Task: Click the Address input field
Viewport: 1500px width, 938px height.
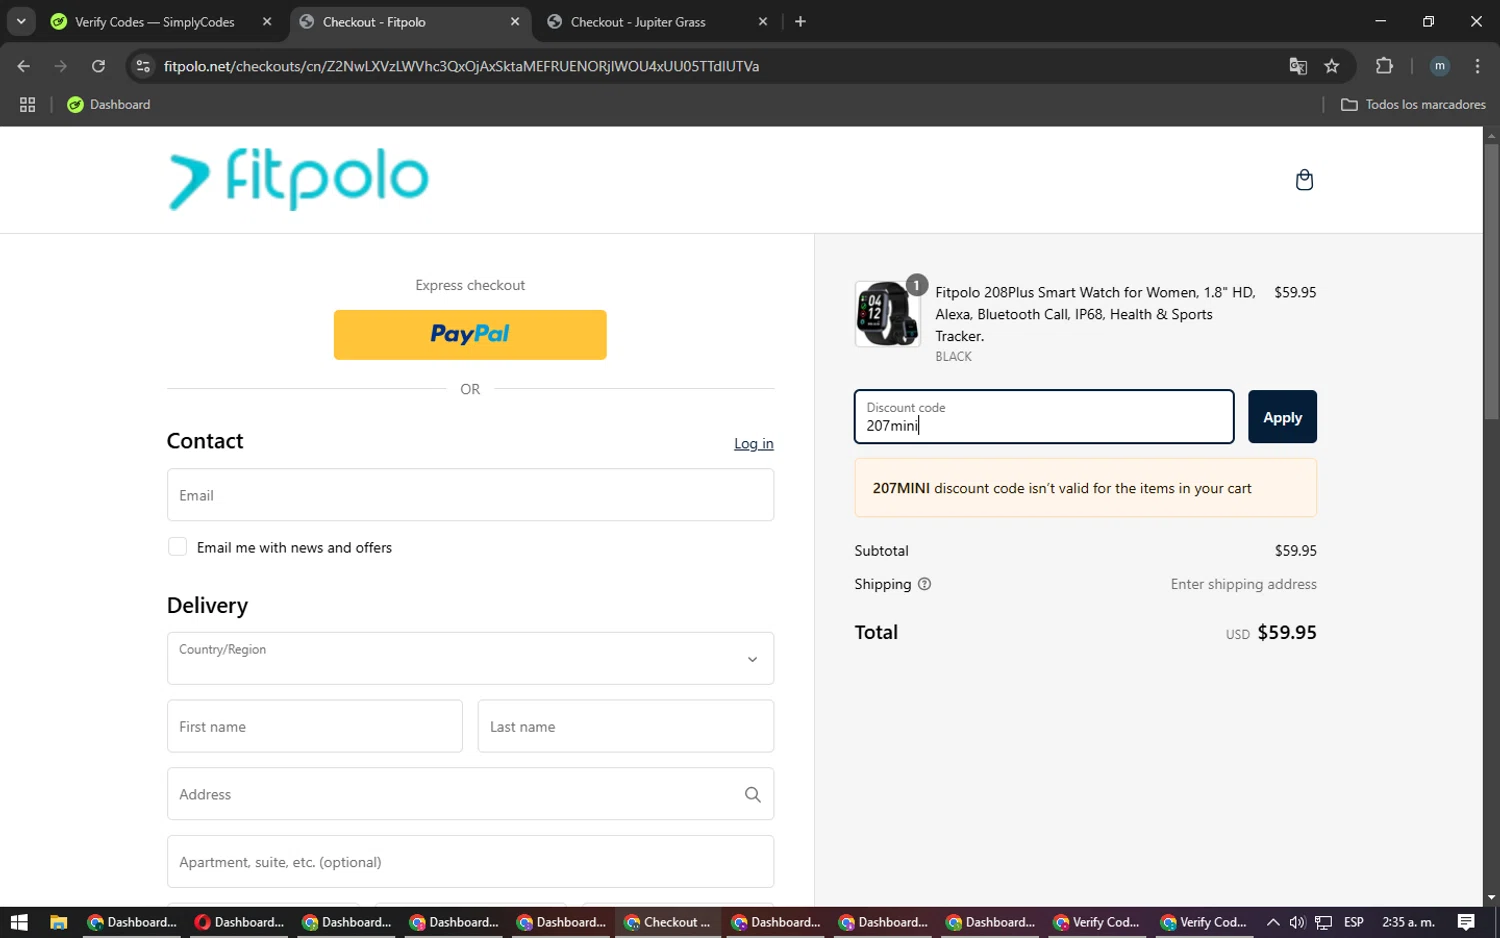Action: point(470,794)
